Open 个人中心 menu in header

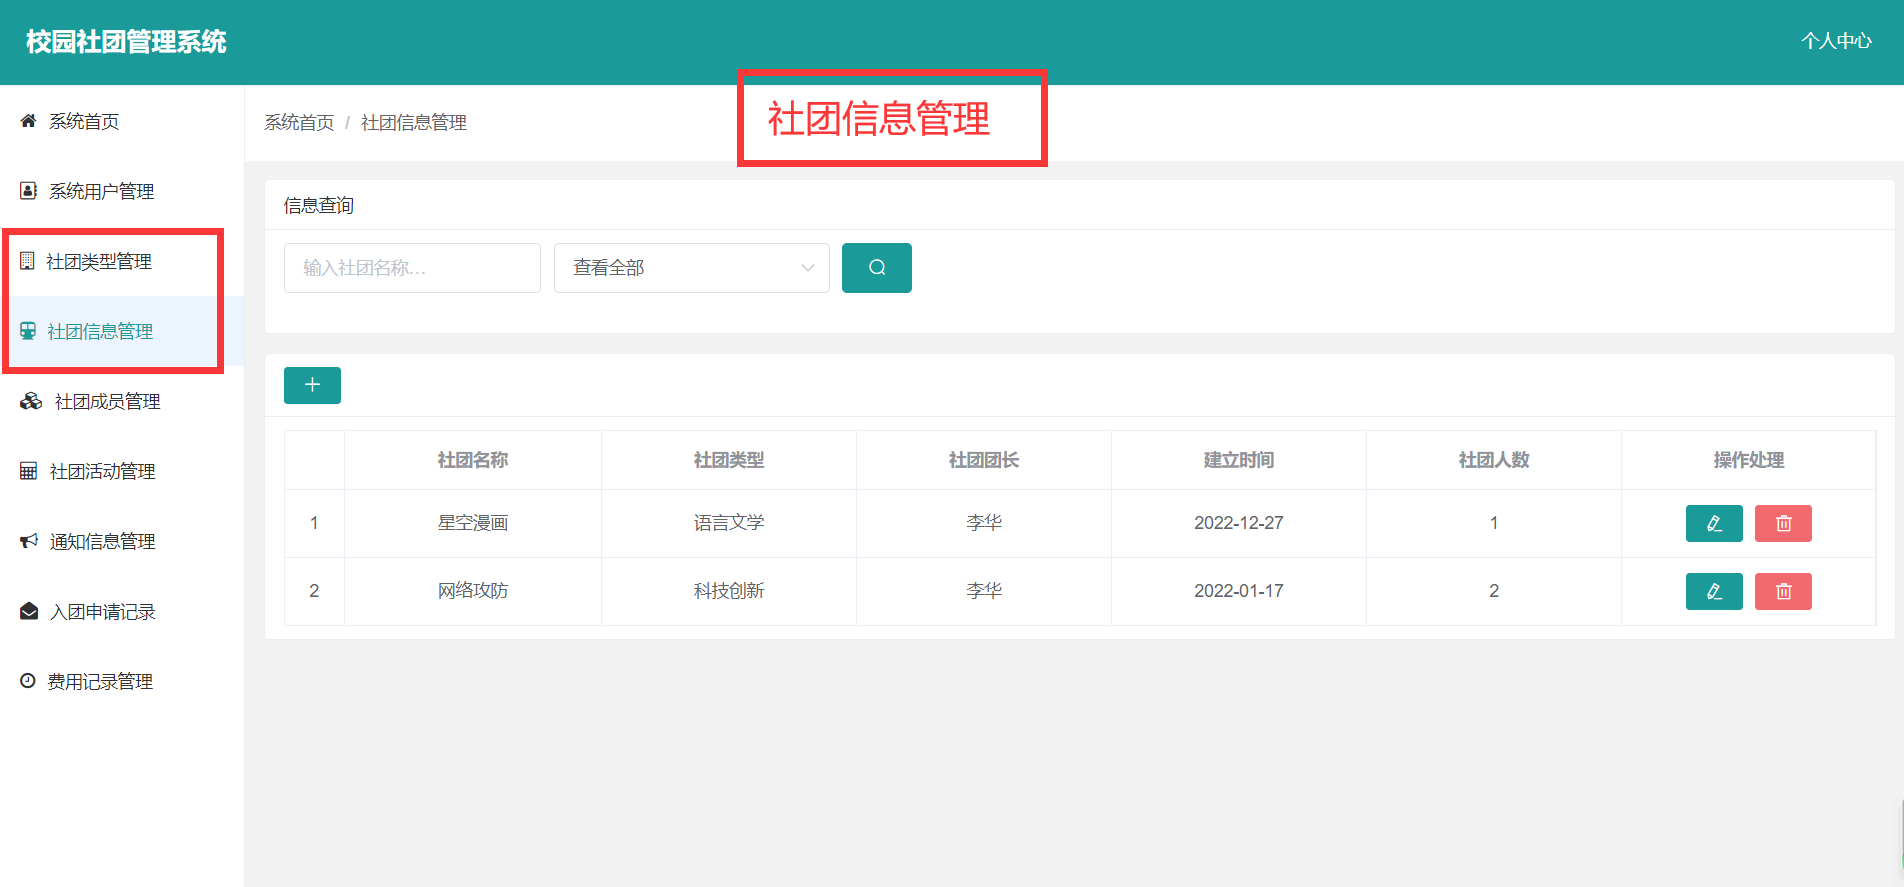(1836, 41)
